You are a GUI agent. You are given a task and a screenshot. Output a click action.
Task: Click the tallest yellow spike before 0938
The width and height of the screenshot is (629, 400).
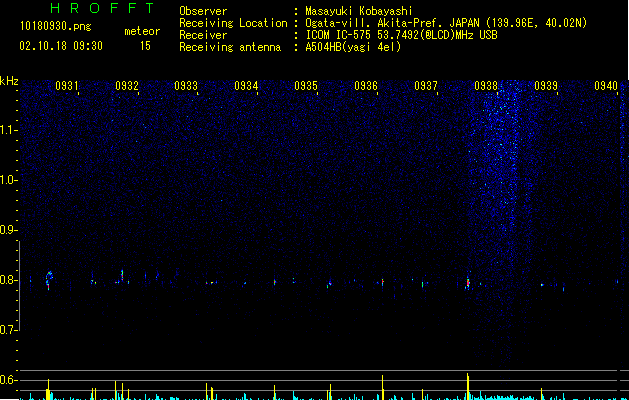pos(468,386)
